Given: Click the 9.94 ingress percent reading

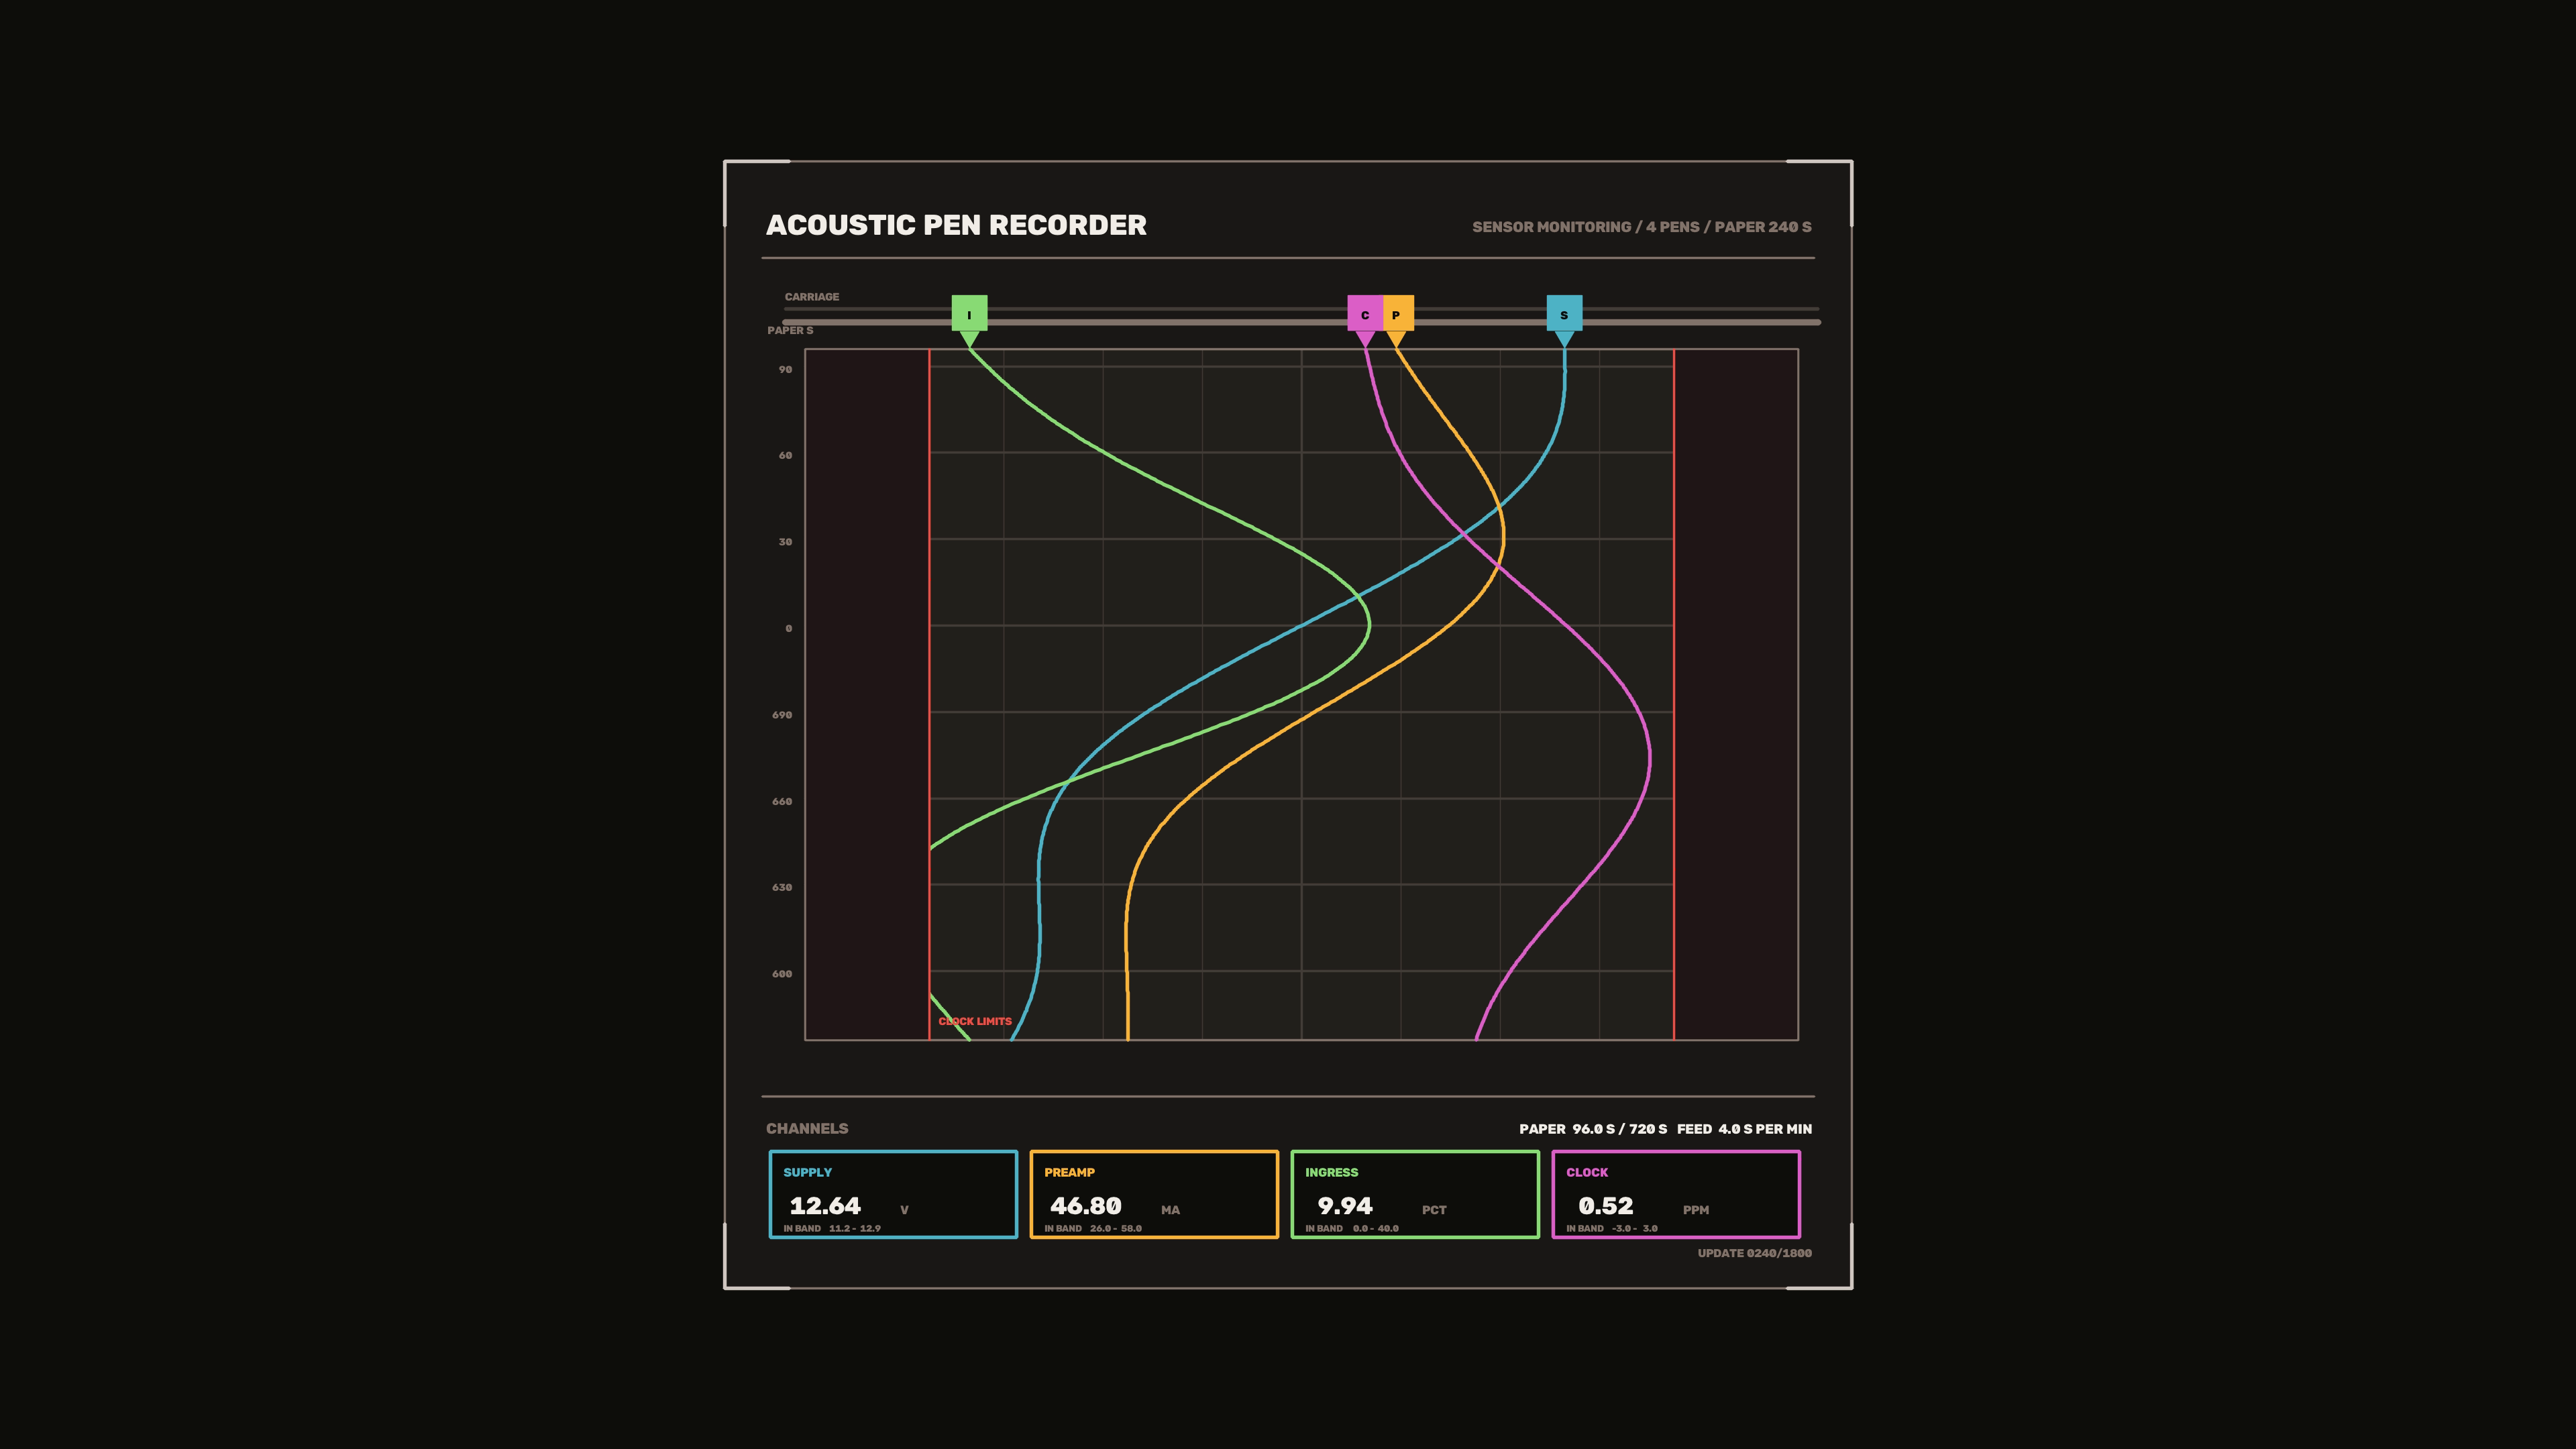Looking at the screenshot, I should 1345,1206.
